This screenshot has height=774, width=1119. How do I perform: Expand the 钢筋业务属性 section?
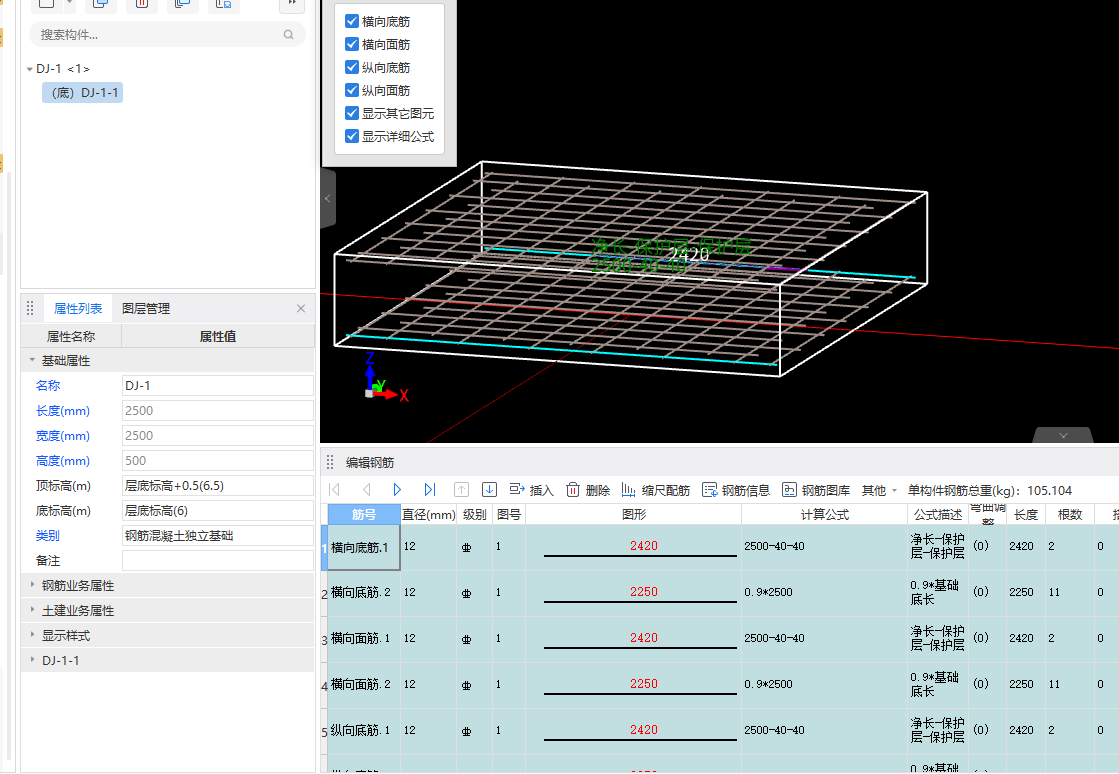pos(32,585)
